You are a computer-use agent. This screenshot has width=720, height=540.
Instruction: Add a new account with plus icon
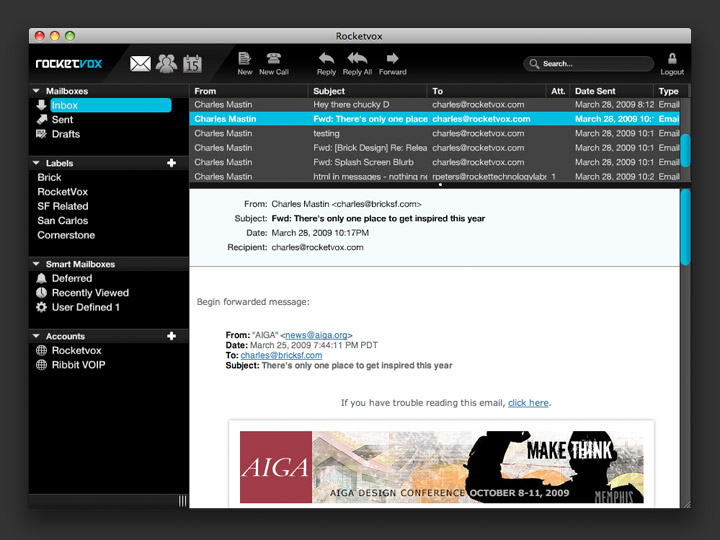171,336
